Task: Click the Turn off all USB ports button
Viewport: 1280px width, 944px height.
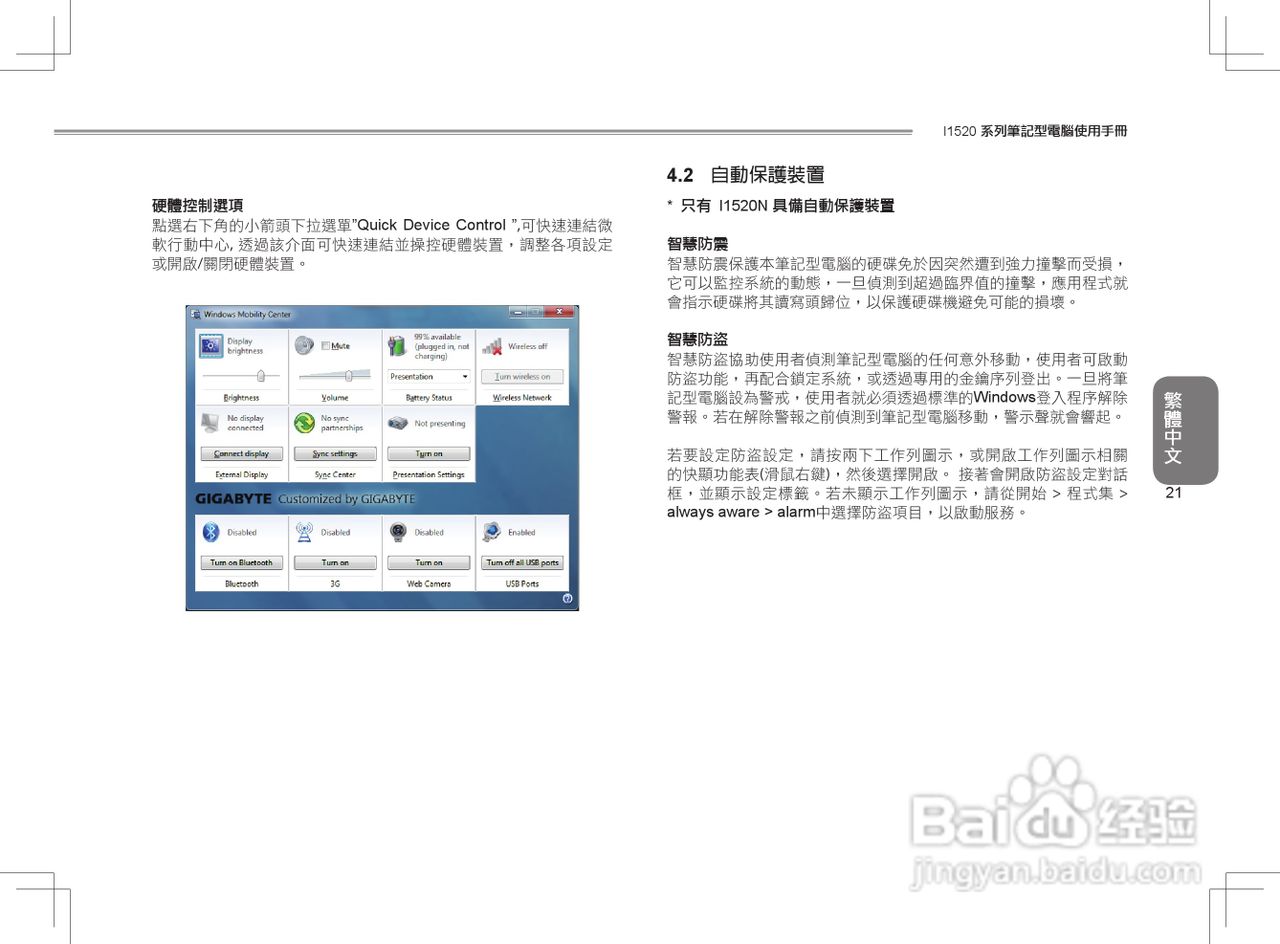Action: point(520,563)
